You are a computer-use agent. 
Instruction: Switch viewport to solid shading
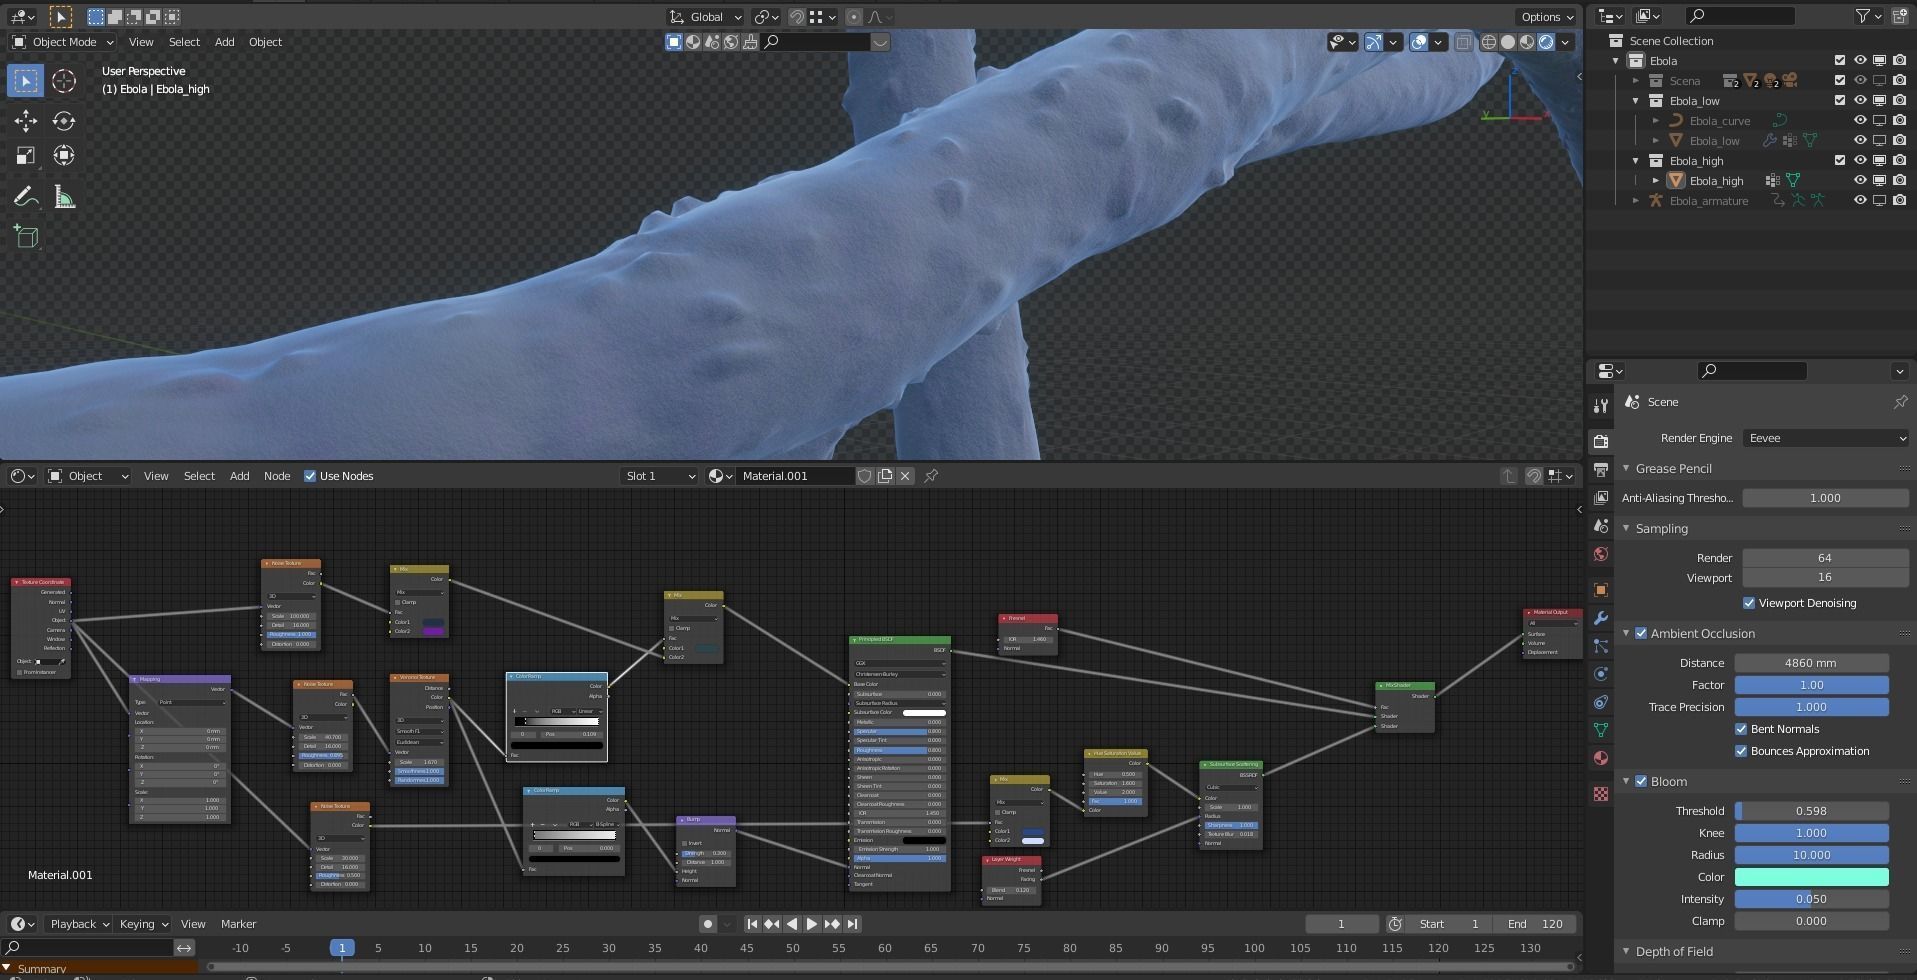pyautogui.click(x=1508, y=42)
